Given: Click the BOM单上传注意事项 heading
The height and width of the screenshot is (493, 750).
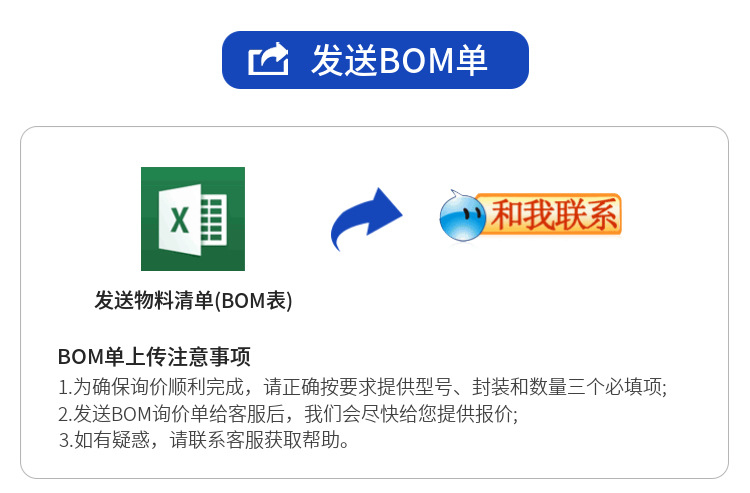Looking at the screenshot, I should (154, 357).
